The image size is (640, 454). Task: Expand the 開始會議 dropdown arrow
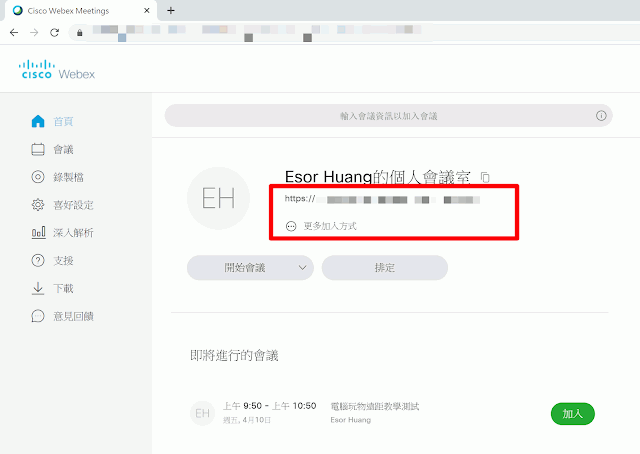tap(302, 268)
